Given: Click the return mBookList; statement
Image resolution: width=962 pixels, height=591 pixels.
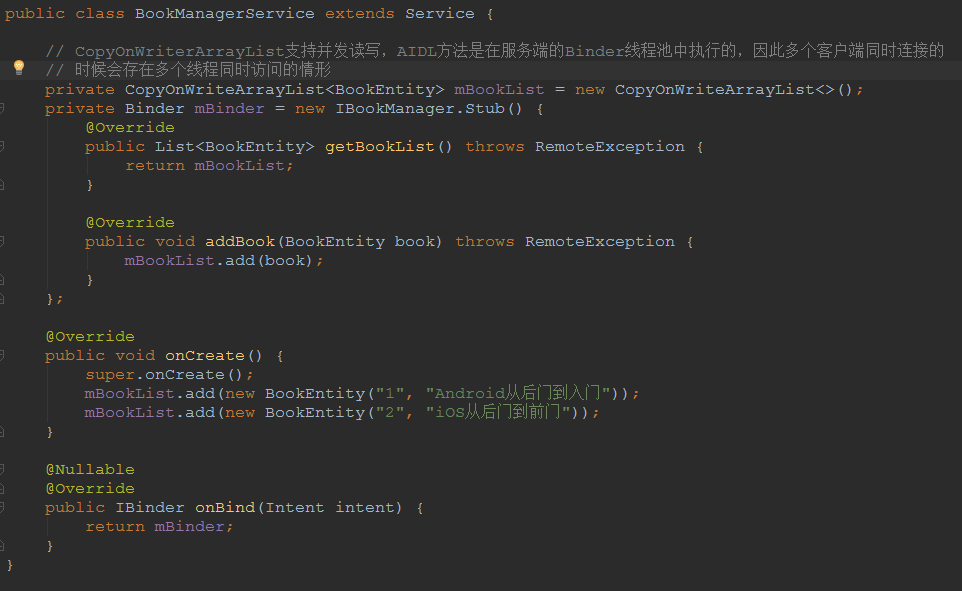Looking at the screenshot, I should click(210, 166).
